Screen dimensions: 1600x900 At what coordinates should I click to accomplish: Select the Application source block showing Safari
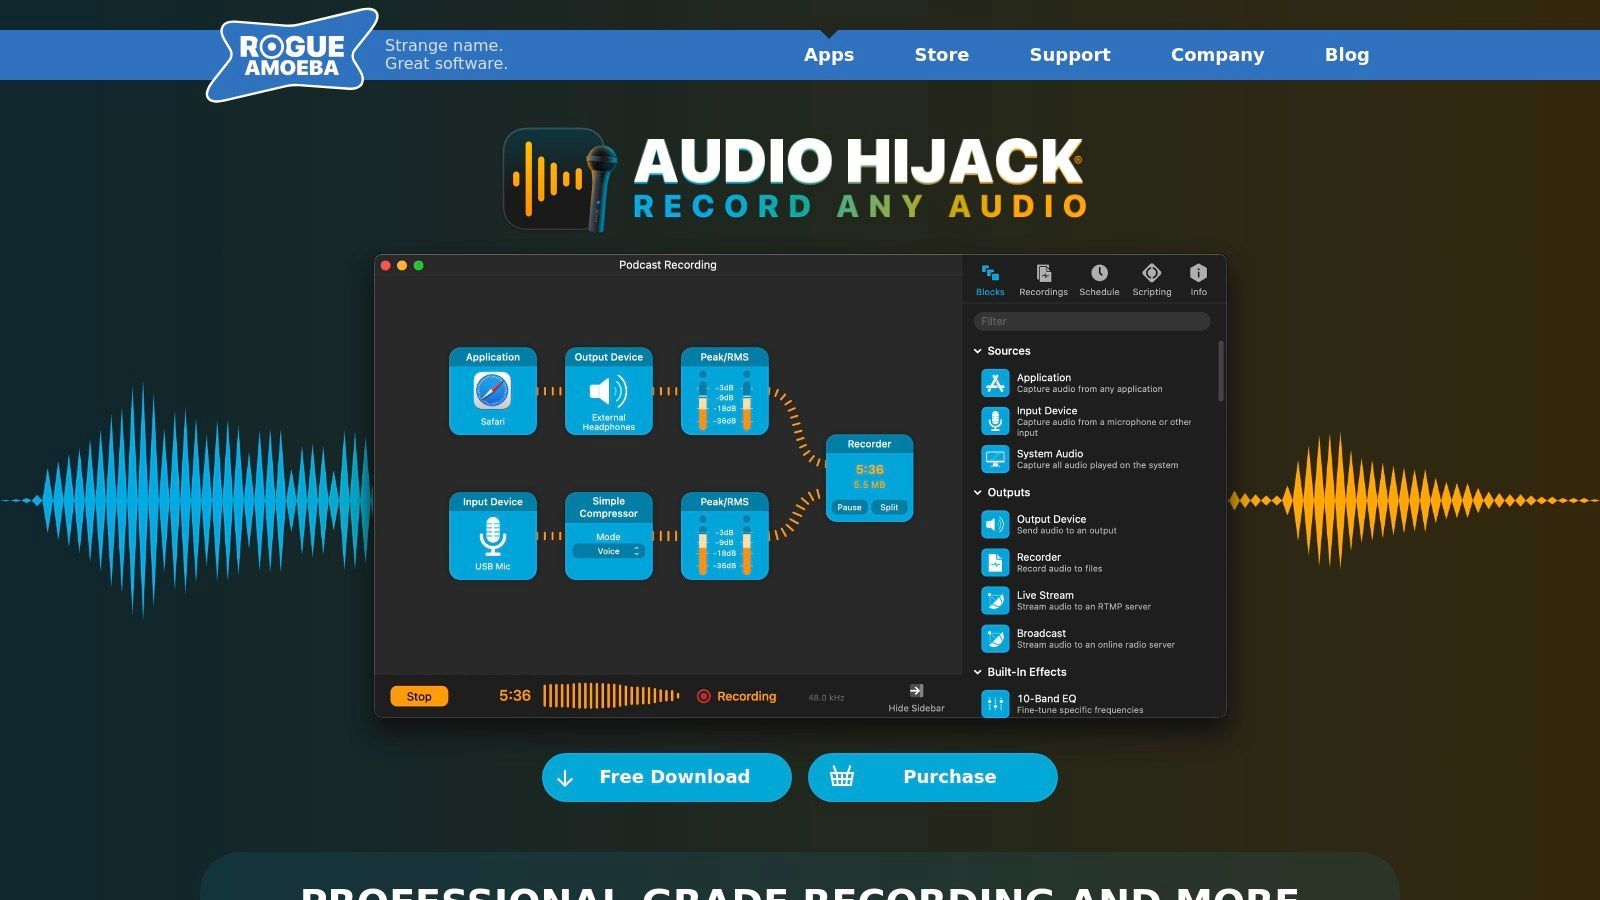click(493, 393)
